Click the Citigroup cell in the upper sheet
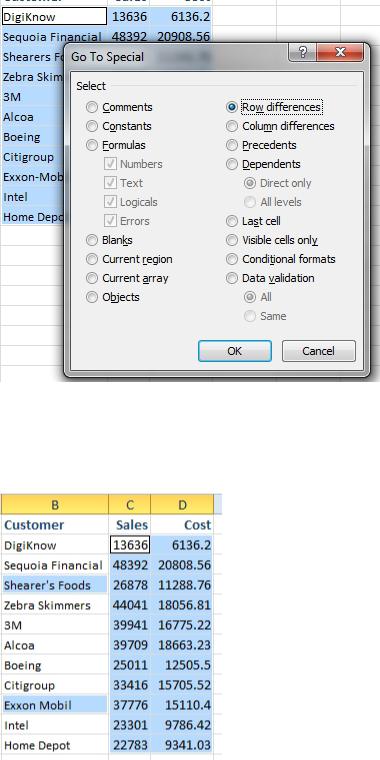 32,157
